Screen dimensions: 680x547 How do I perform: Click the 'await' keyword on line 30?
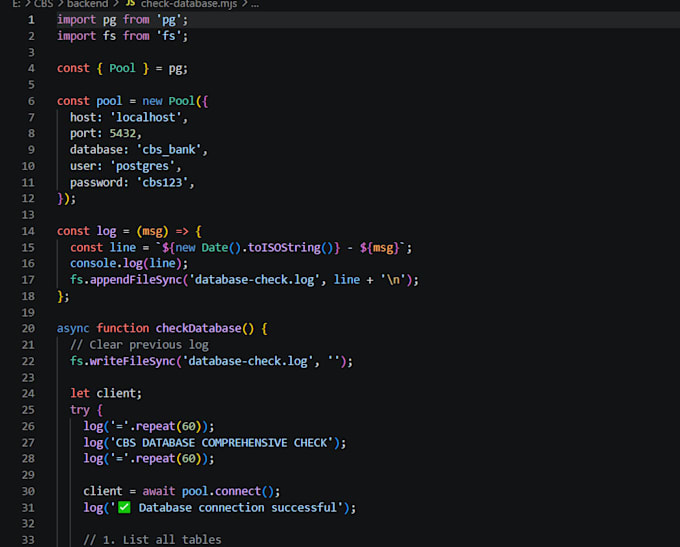pyautogui.click(x=159, y=491)
